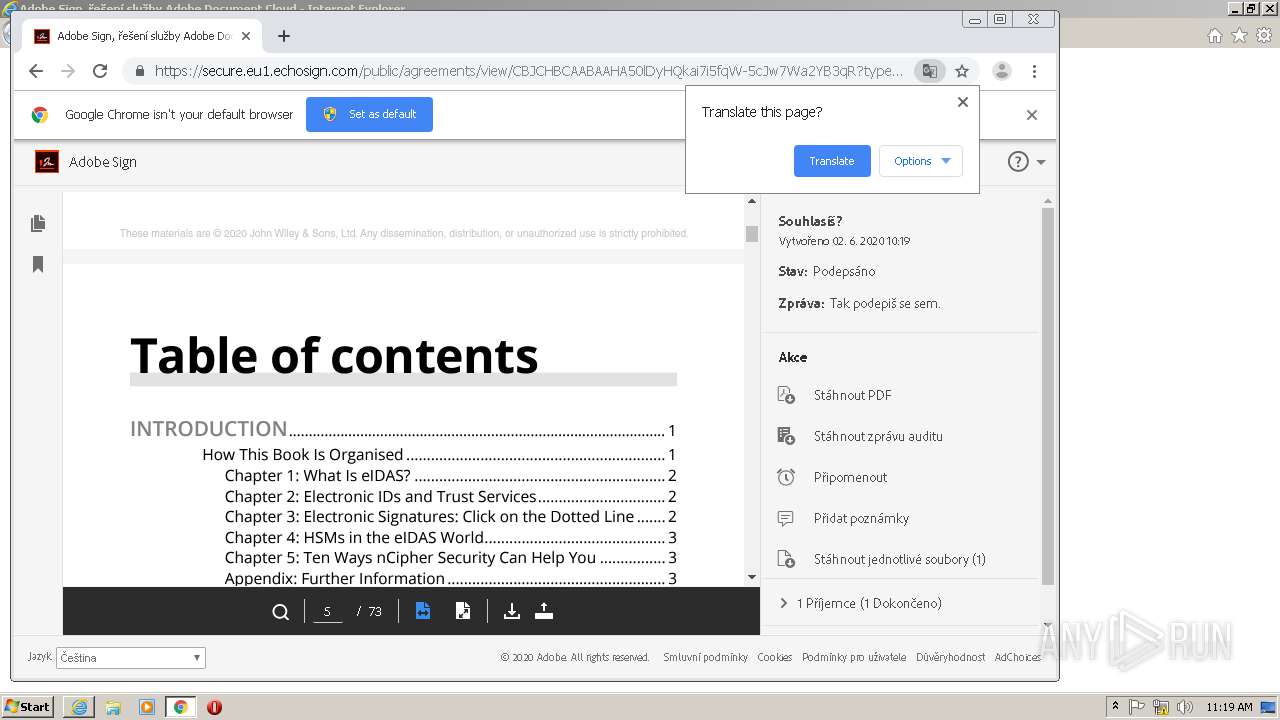Click the system tray volume icon
The image size is (1280, 720).
pyautogui.click(x=1185, y=707)
